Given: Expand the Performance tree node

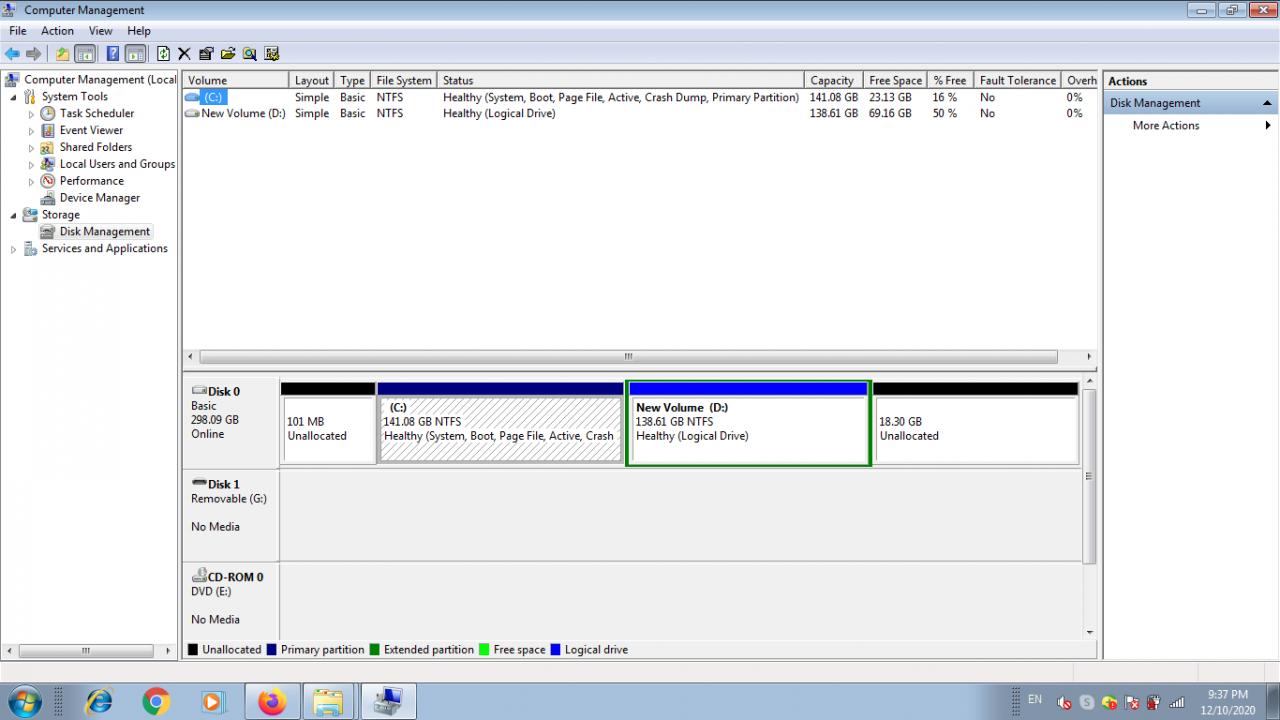Looking at the screenshot, I should (31, 182).
